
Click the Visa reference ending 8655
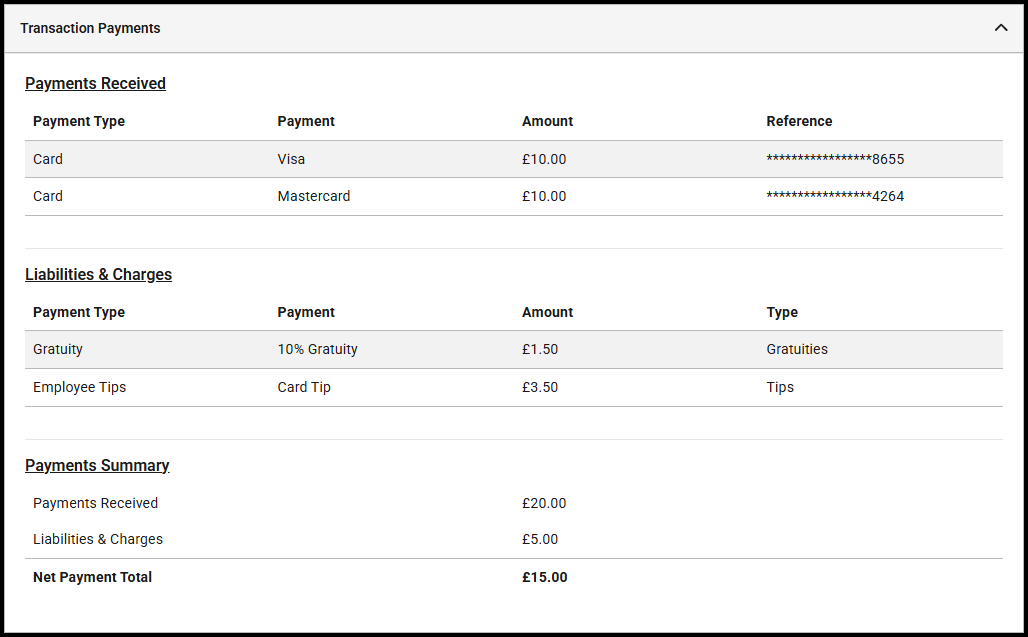(835, 159)
